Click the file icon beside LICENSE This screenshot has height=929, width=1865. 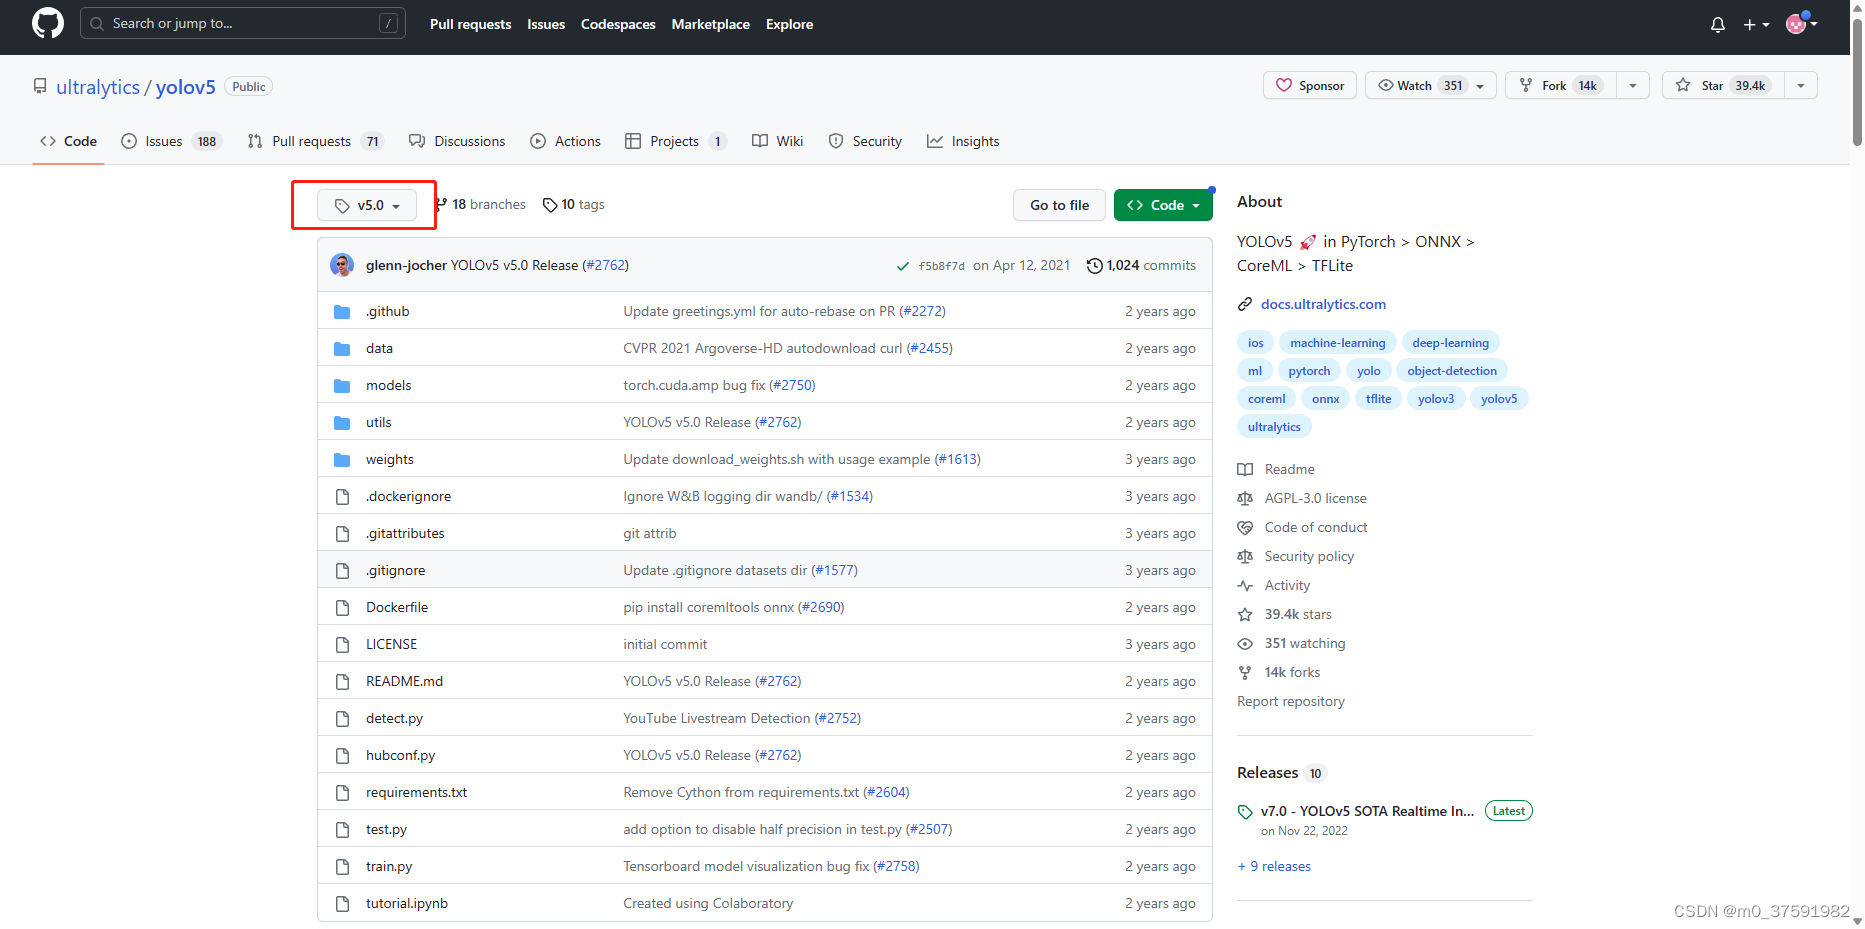[342, 644]
